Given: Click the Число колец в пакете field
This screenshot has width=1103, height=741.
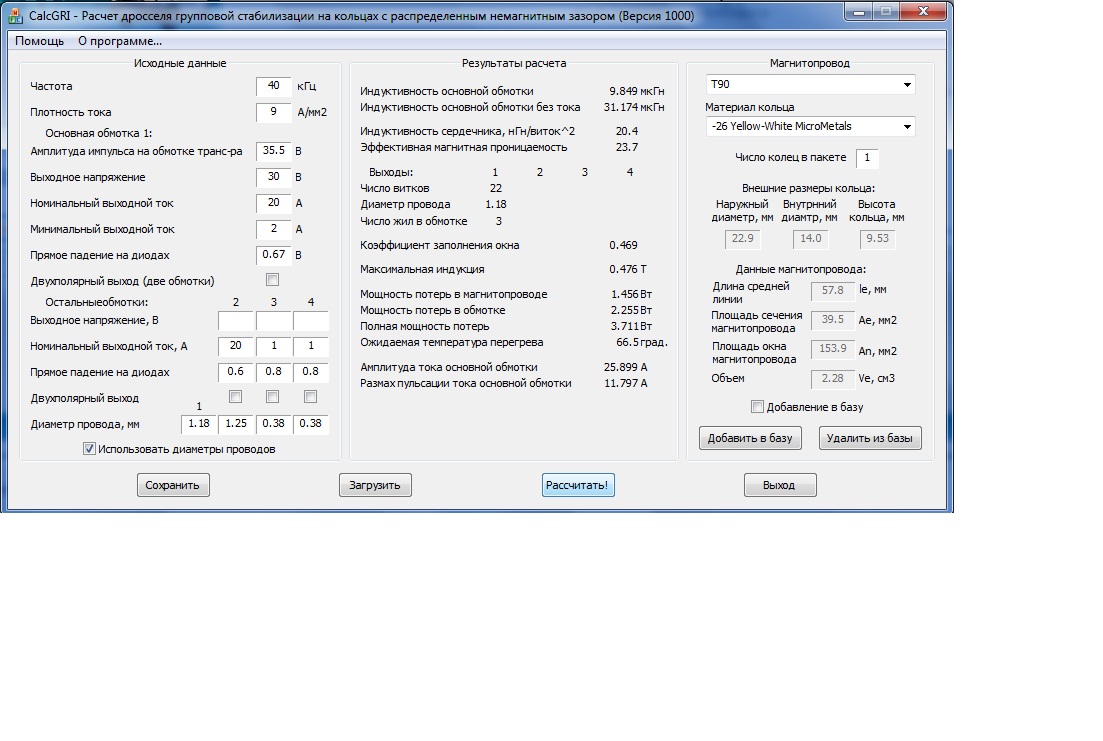Looking at the screenshot, I should (x=867, y=158).
